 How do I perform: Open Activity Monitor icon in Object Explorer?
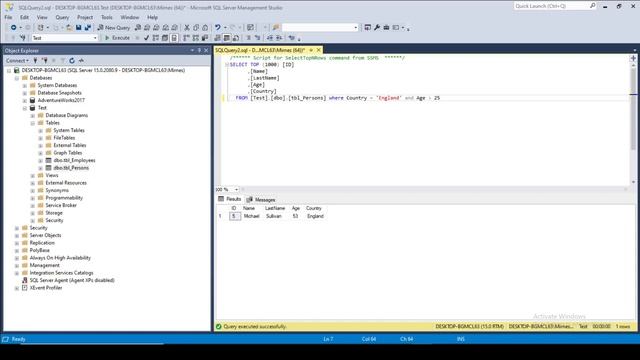81,60
